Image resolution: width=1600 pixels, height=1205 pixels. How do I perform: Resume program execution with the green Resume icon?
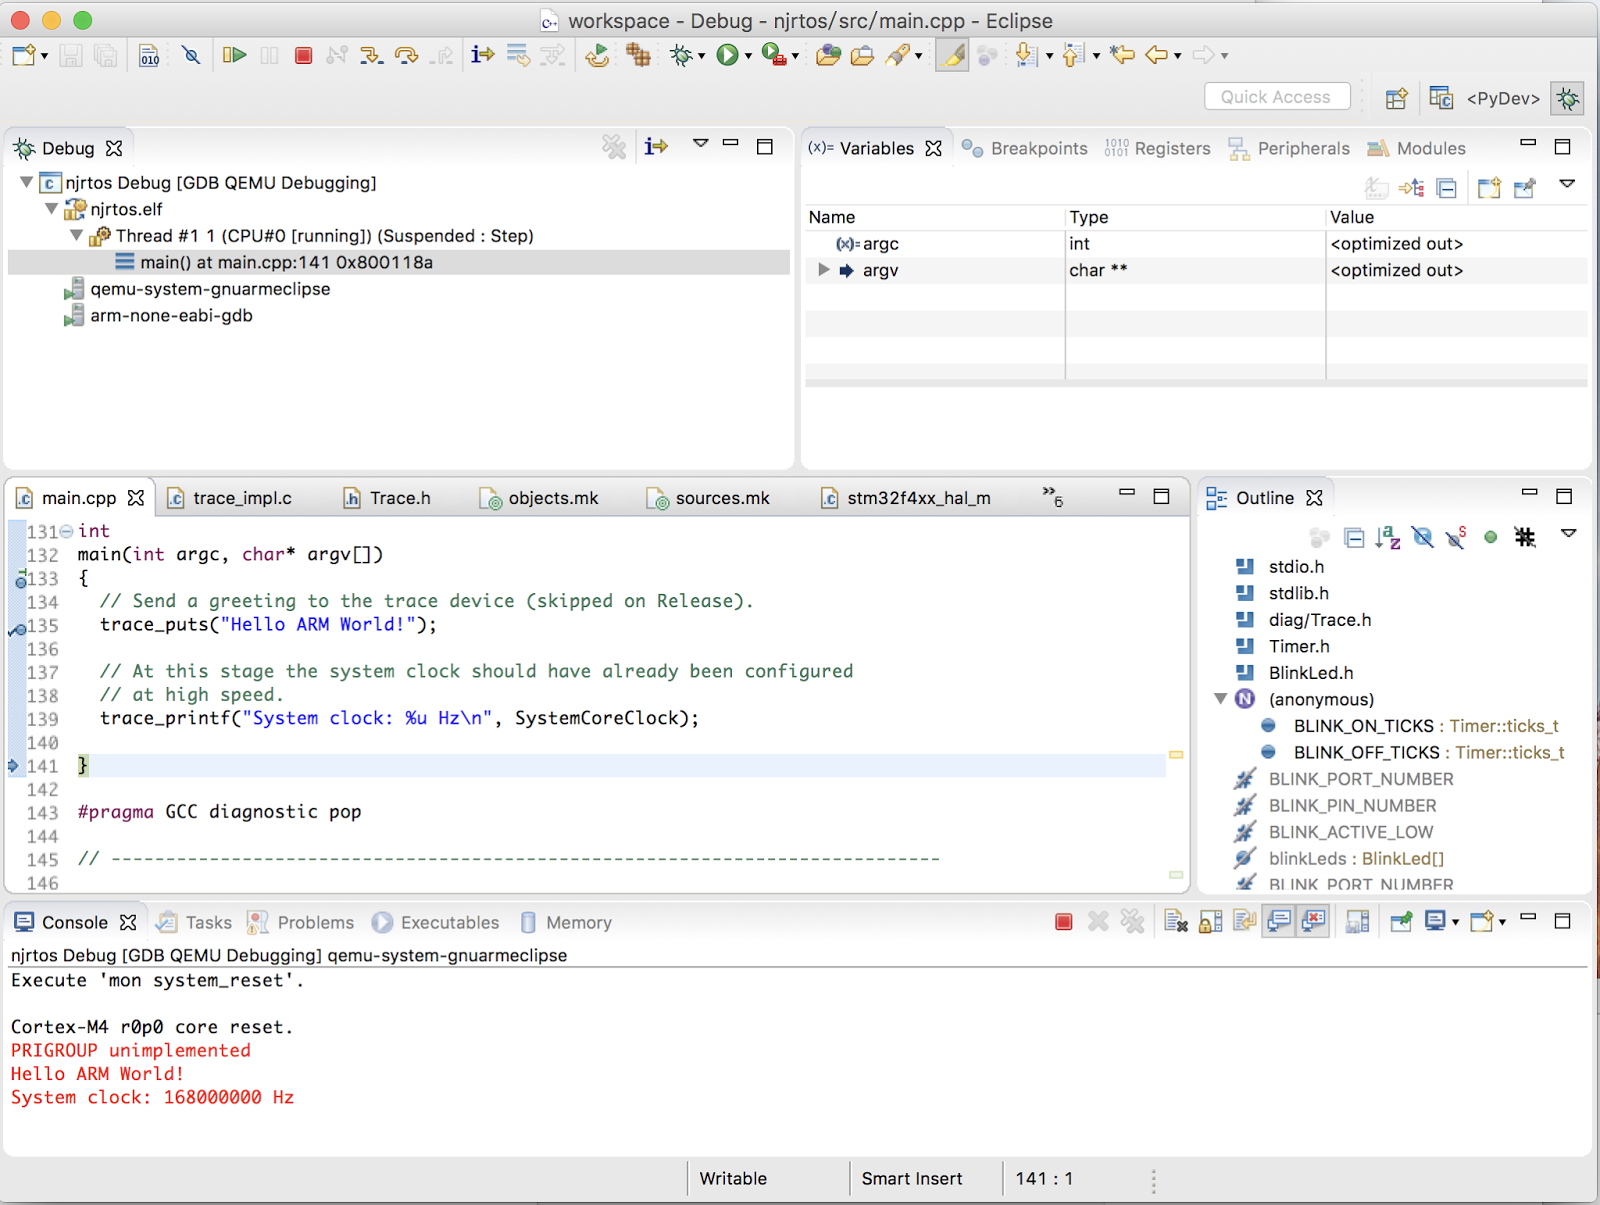(235, 55)
